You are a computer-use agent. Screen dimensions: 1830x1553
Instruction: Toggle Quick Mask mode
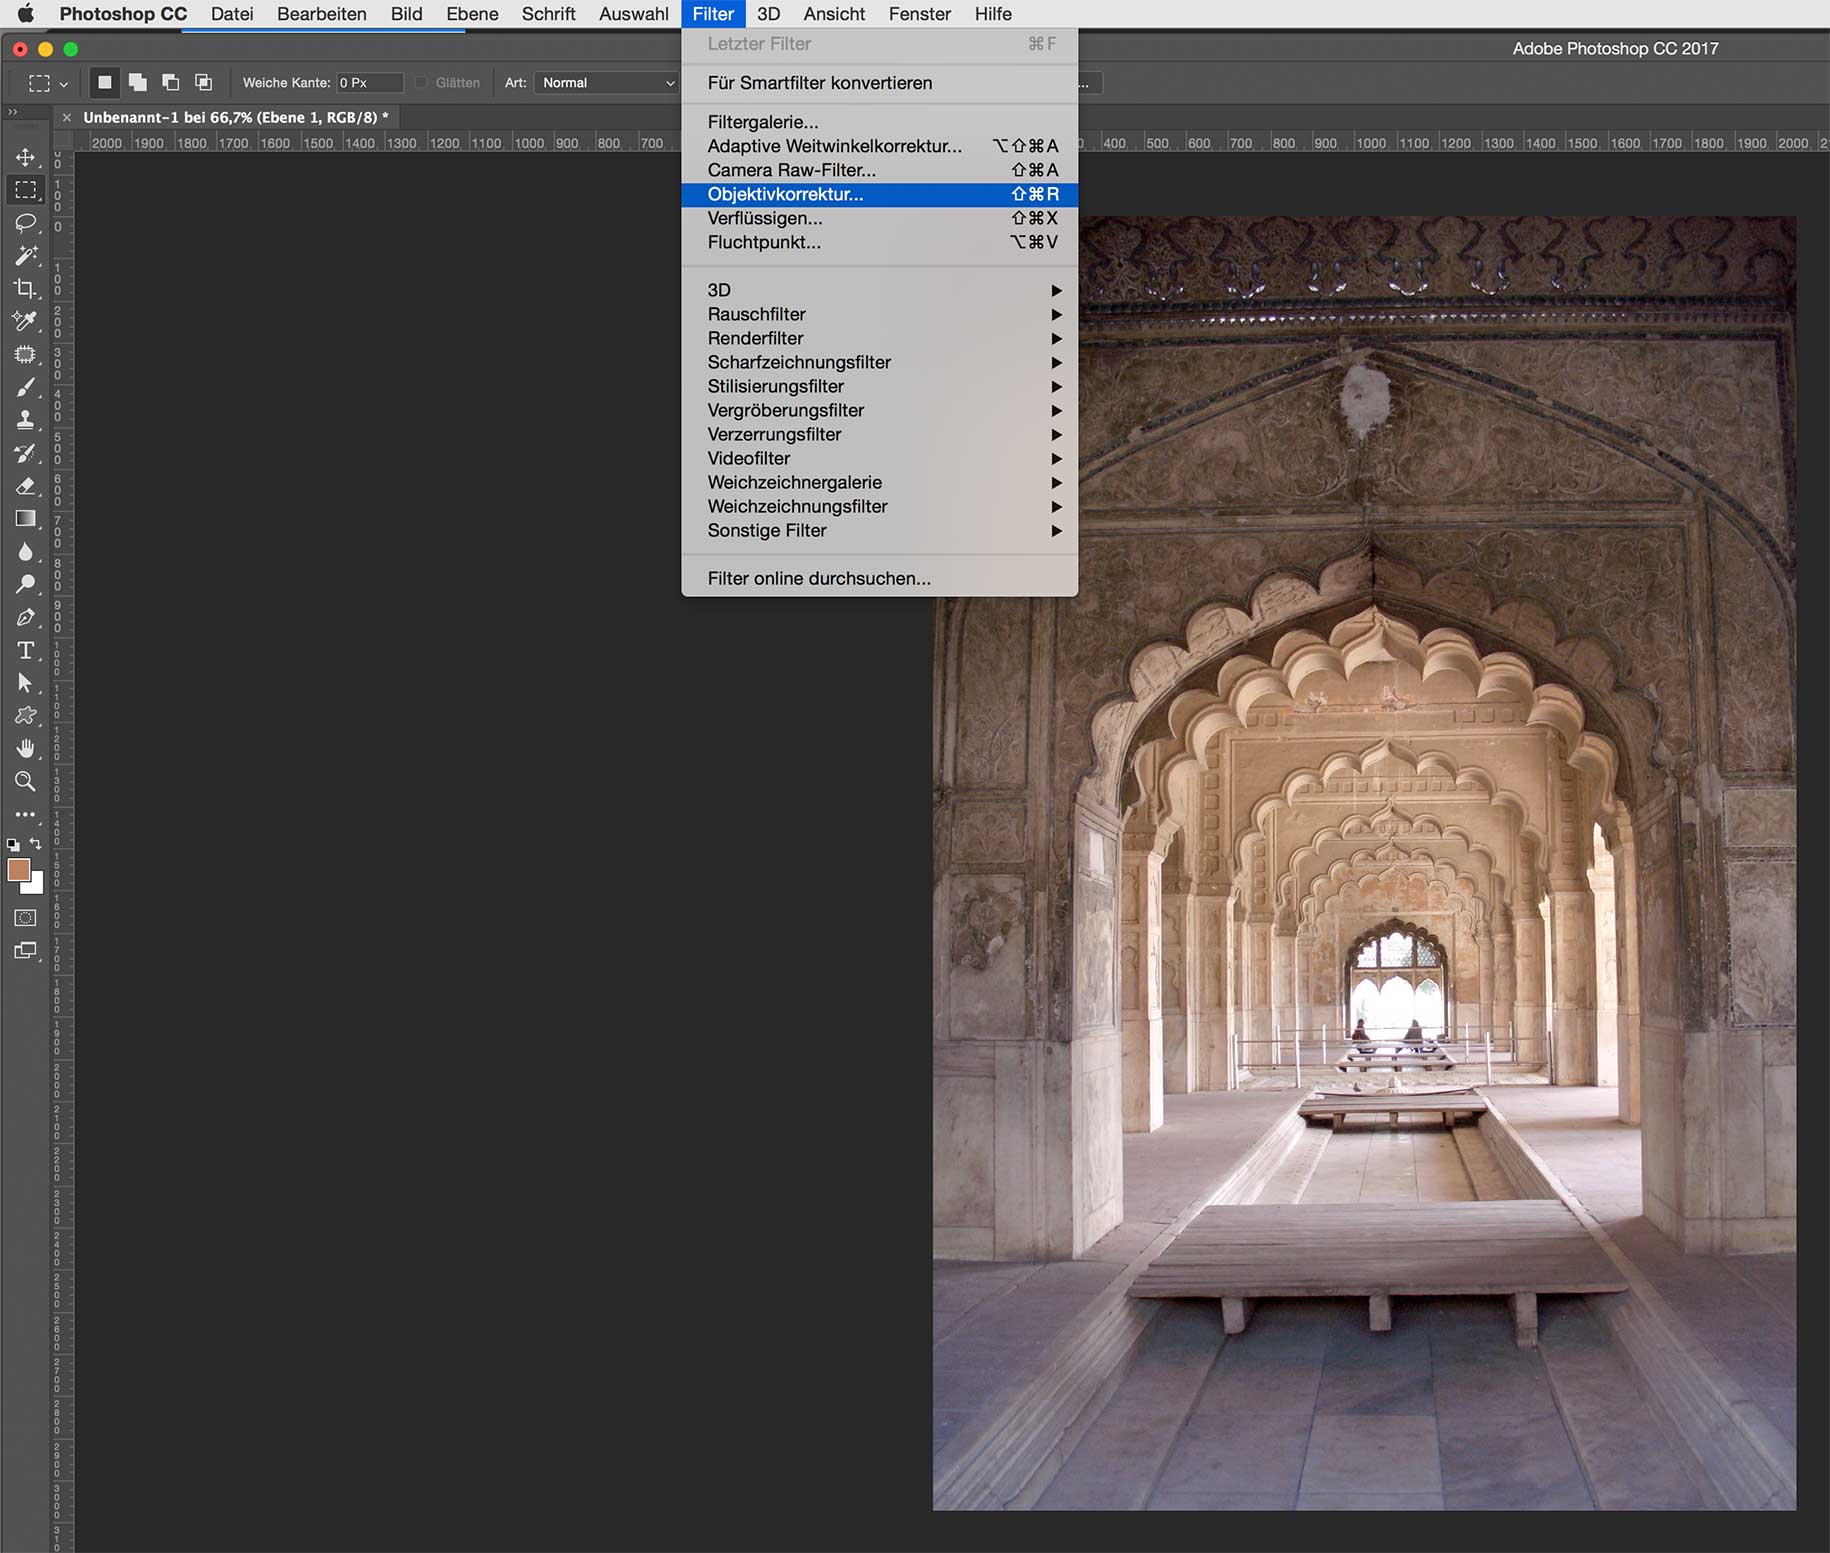[25, 917]
